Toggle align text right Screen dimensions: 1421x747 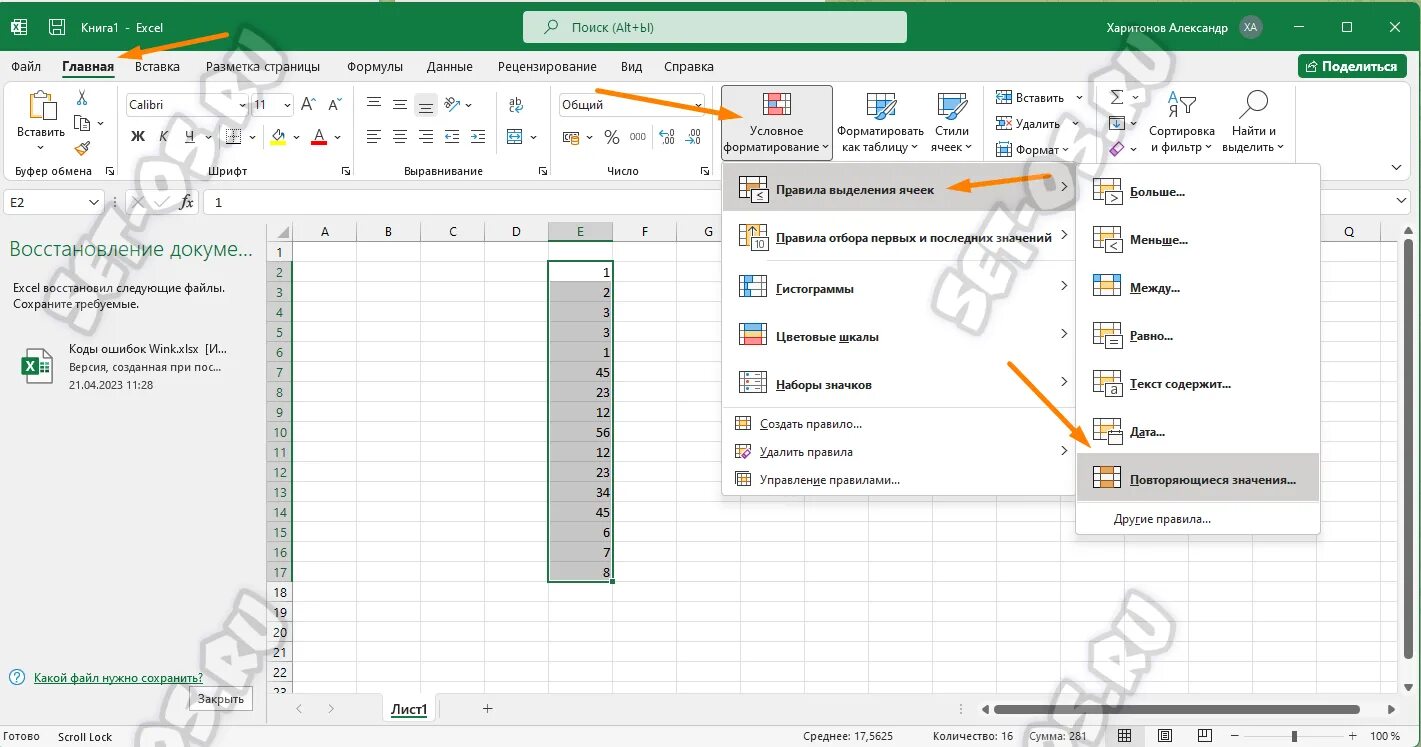pyautogui.click(x=426, y=137)
